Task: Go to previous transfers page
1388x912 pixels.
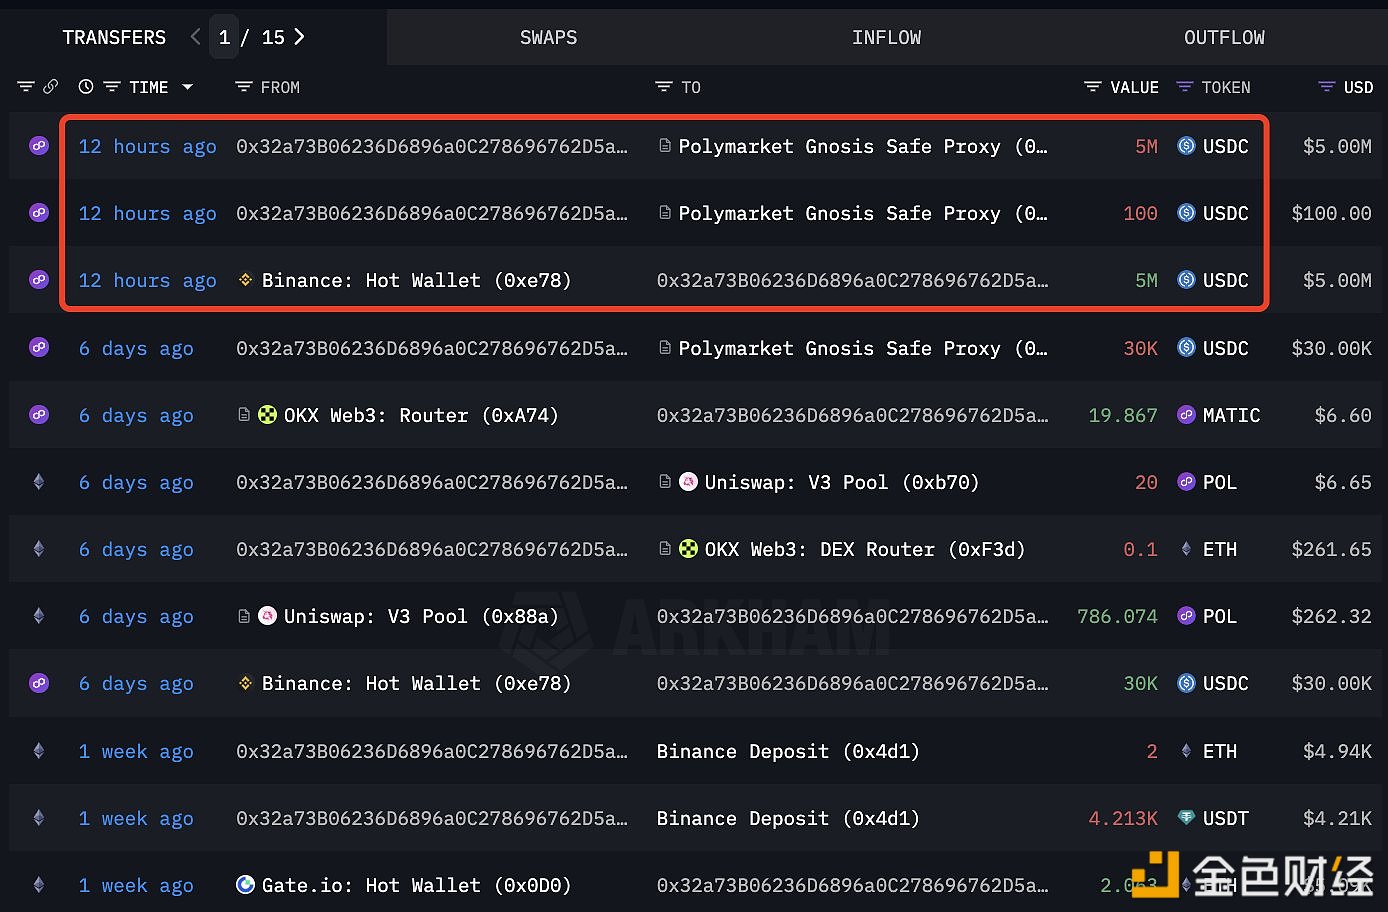Action: pyautogui.click(x=195, y=37)
